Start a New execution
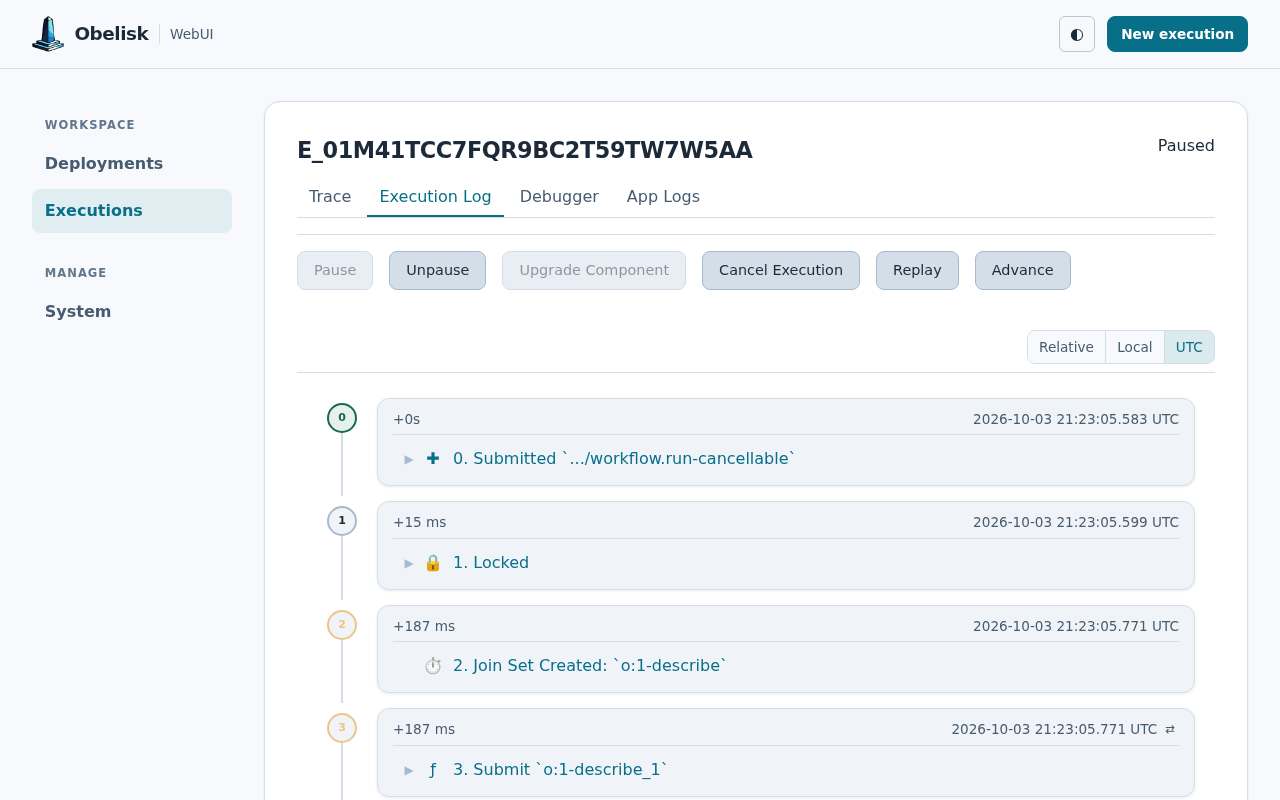The image size is (1280, 800). 1177,34
